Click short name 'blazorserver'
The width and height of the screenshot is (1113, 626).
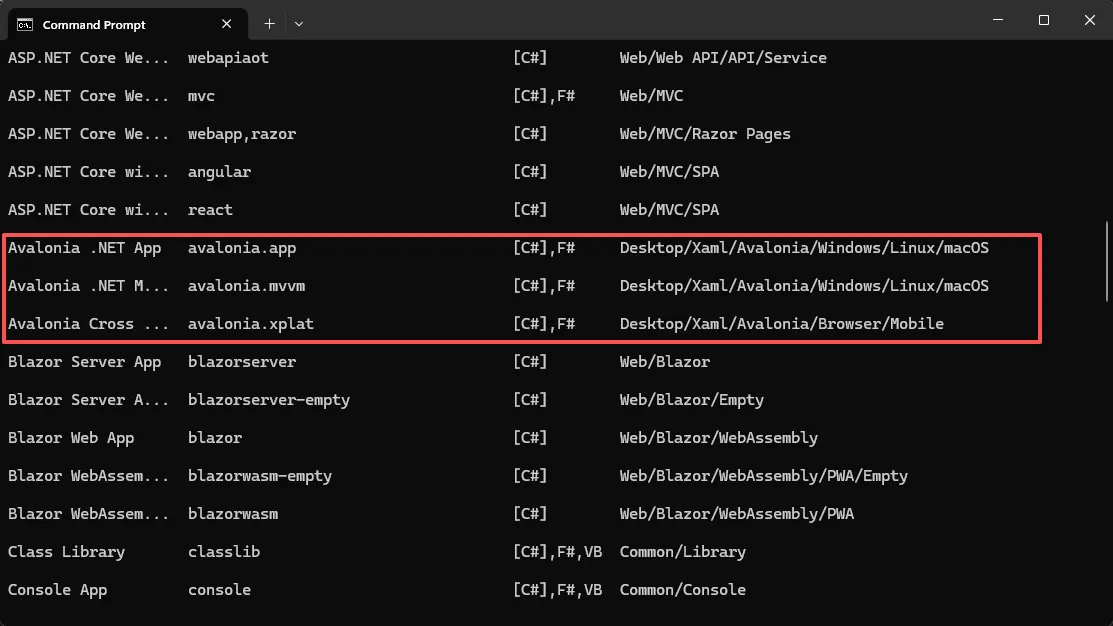tap(241, 362)
